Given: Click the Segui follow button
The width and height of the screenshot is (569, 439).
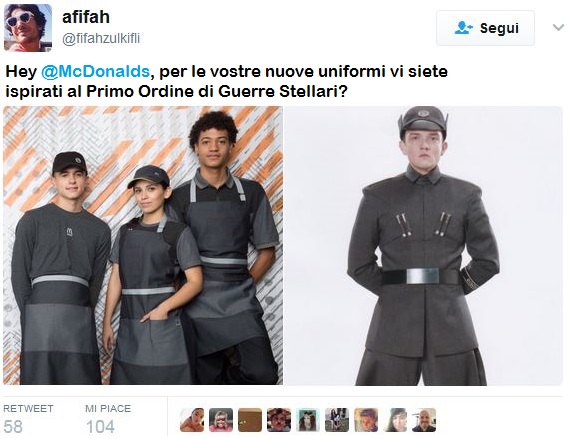Looking at the screenshot, I should [485, 28].
